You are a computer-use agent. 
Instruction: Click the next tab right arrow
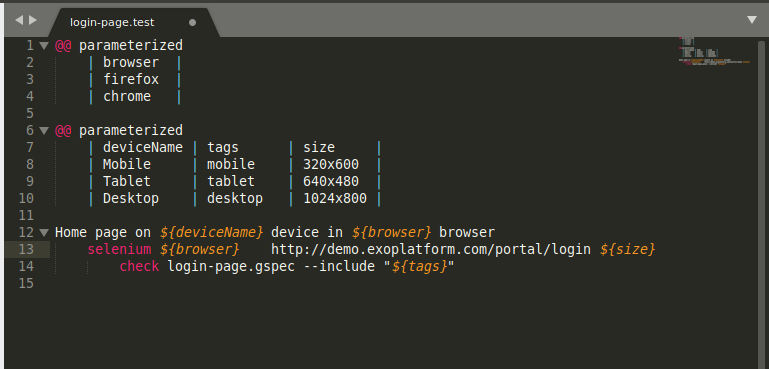click(33, 20)
